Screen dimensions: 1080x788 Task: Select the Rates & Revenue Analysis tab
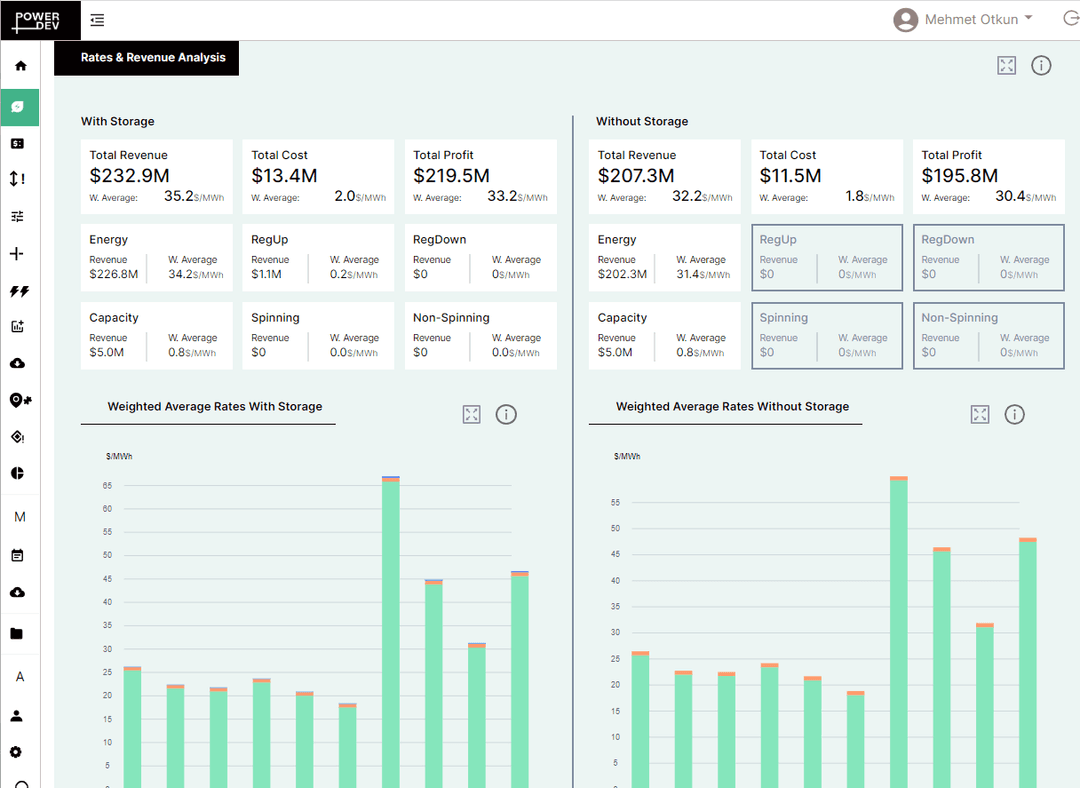click(x=153, y=58)
